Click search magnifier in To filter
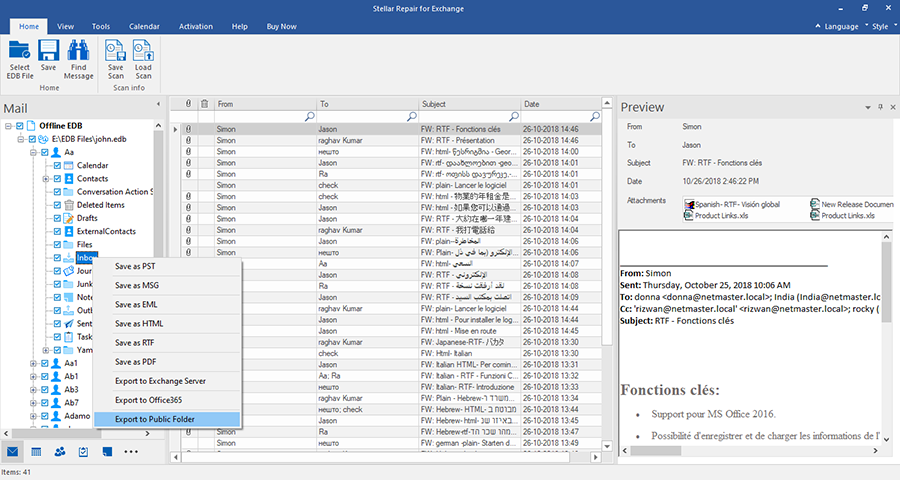The height and width of the screenshot is (480, 900). tap(412, 117)
